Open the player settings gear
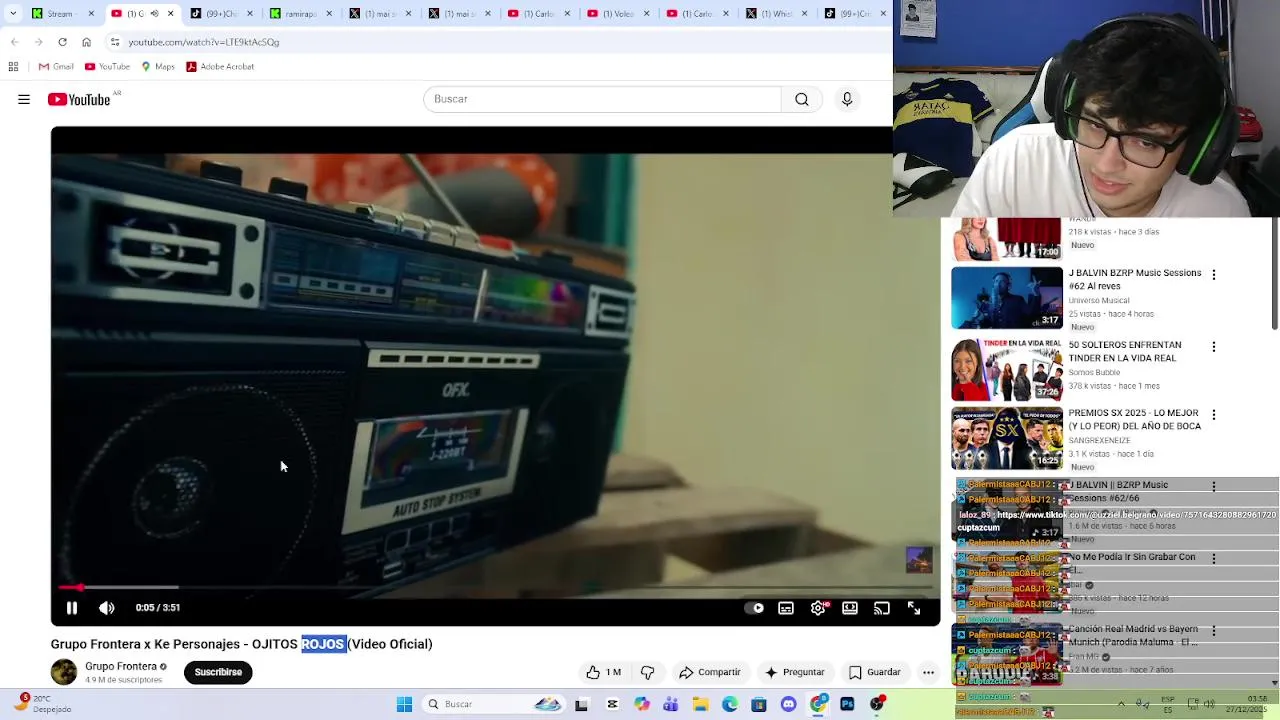Image resolution: width=1280 pixels, height=720 pixels. (818, 608)
